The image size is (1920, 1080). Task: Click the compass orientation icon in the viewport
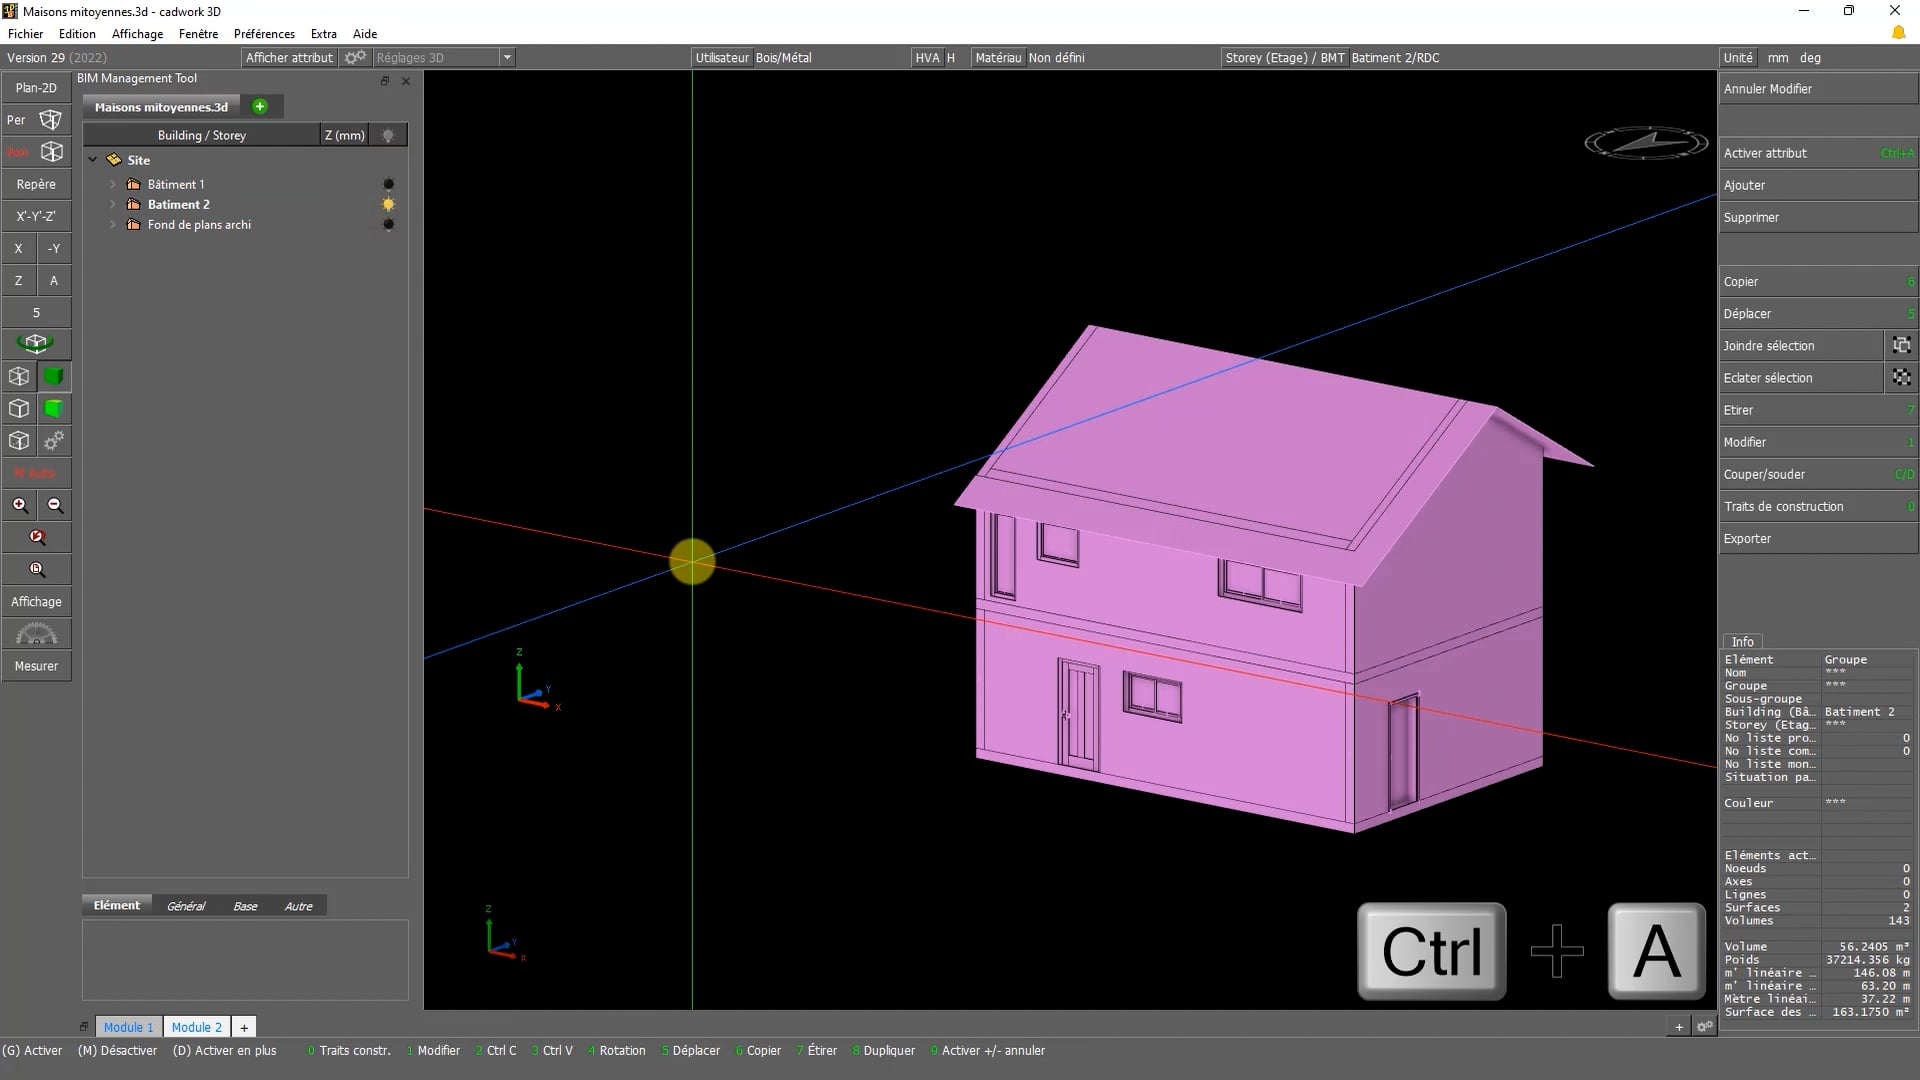[x=1645, y=143]
